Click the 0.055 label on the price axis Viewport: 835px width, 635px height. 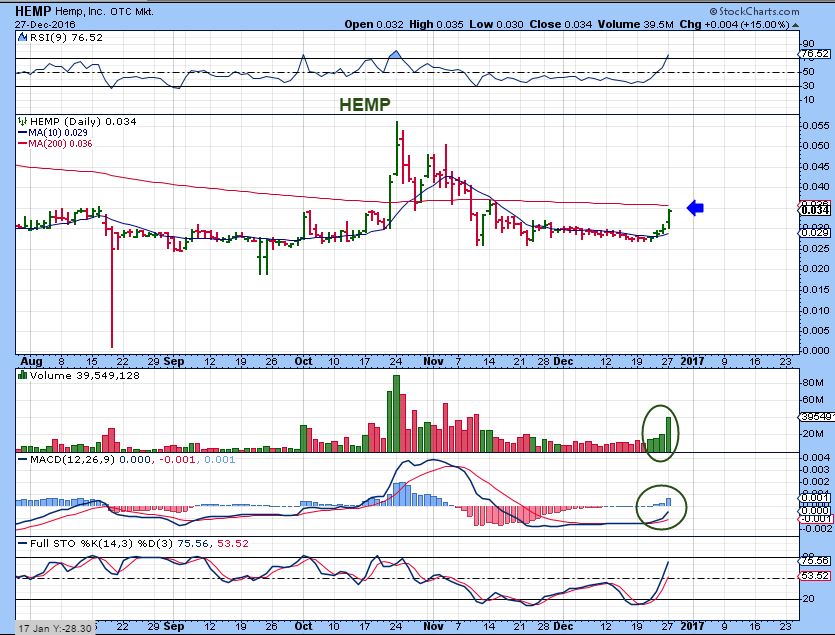click(x=816, y=126)
